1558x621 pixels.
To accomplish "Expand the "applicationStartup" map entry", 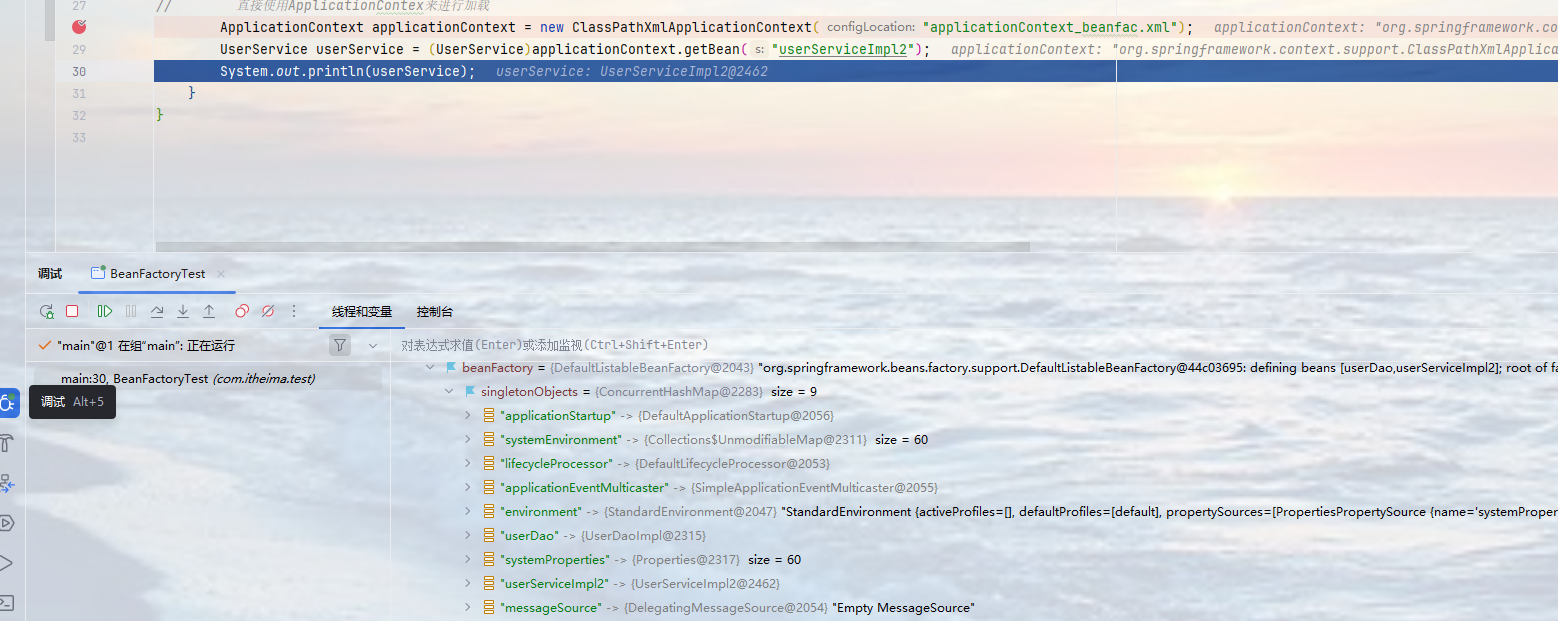I will coord(467,416).
